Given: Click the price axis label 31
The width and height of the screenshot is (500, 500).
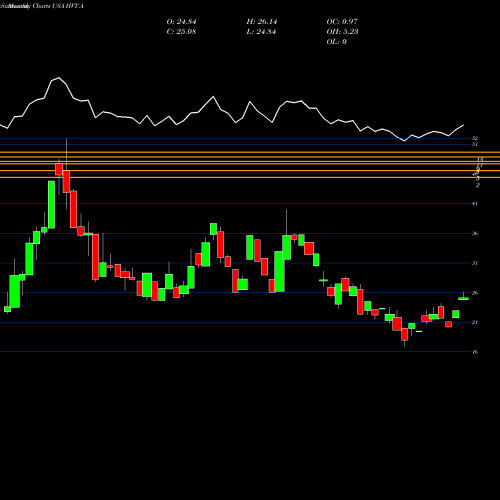Looking at the screenshot, I should click(x=475, y=263).
